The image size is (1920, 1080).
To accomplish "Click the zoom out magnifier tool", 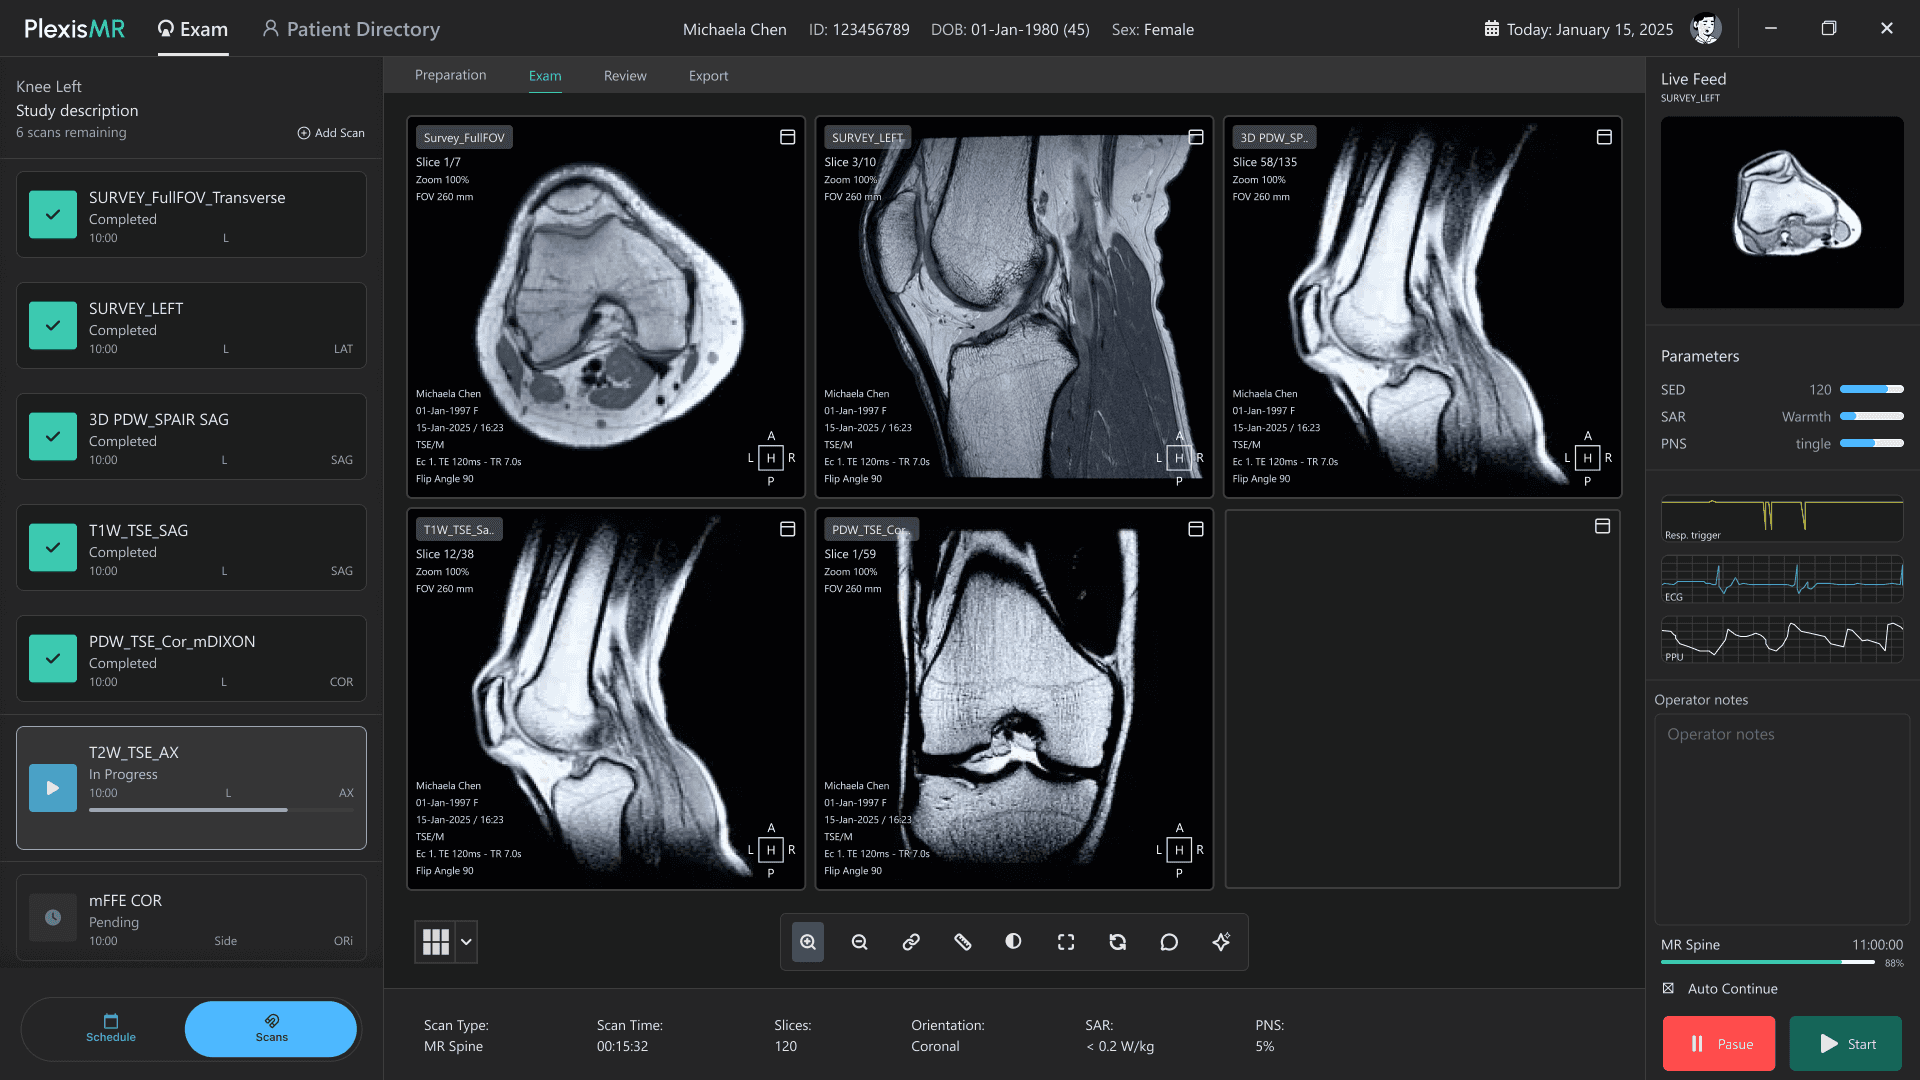I will coord(859,942).
